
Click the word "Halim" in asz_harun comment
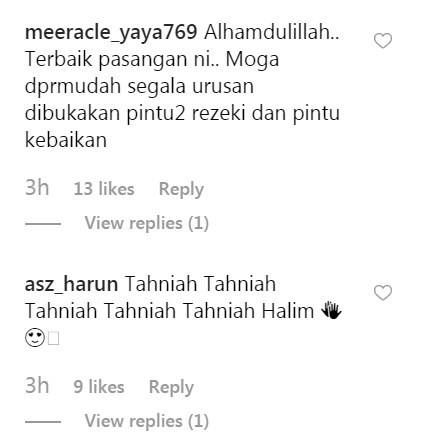click(288, 311)
